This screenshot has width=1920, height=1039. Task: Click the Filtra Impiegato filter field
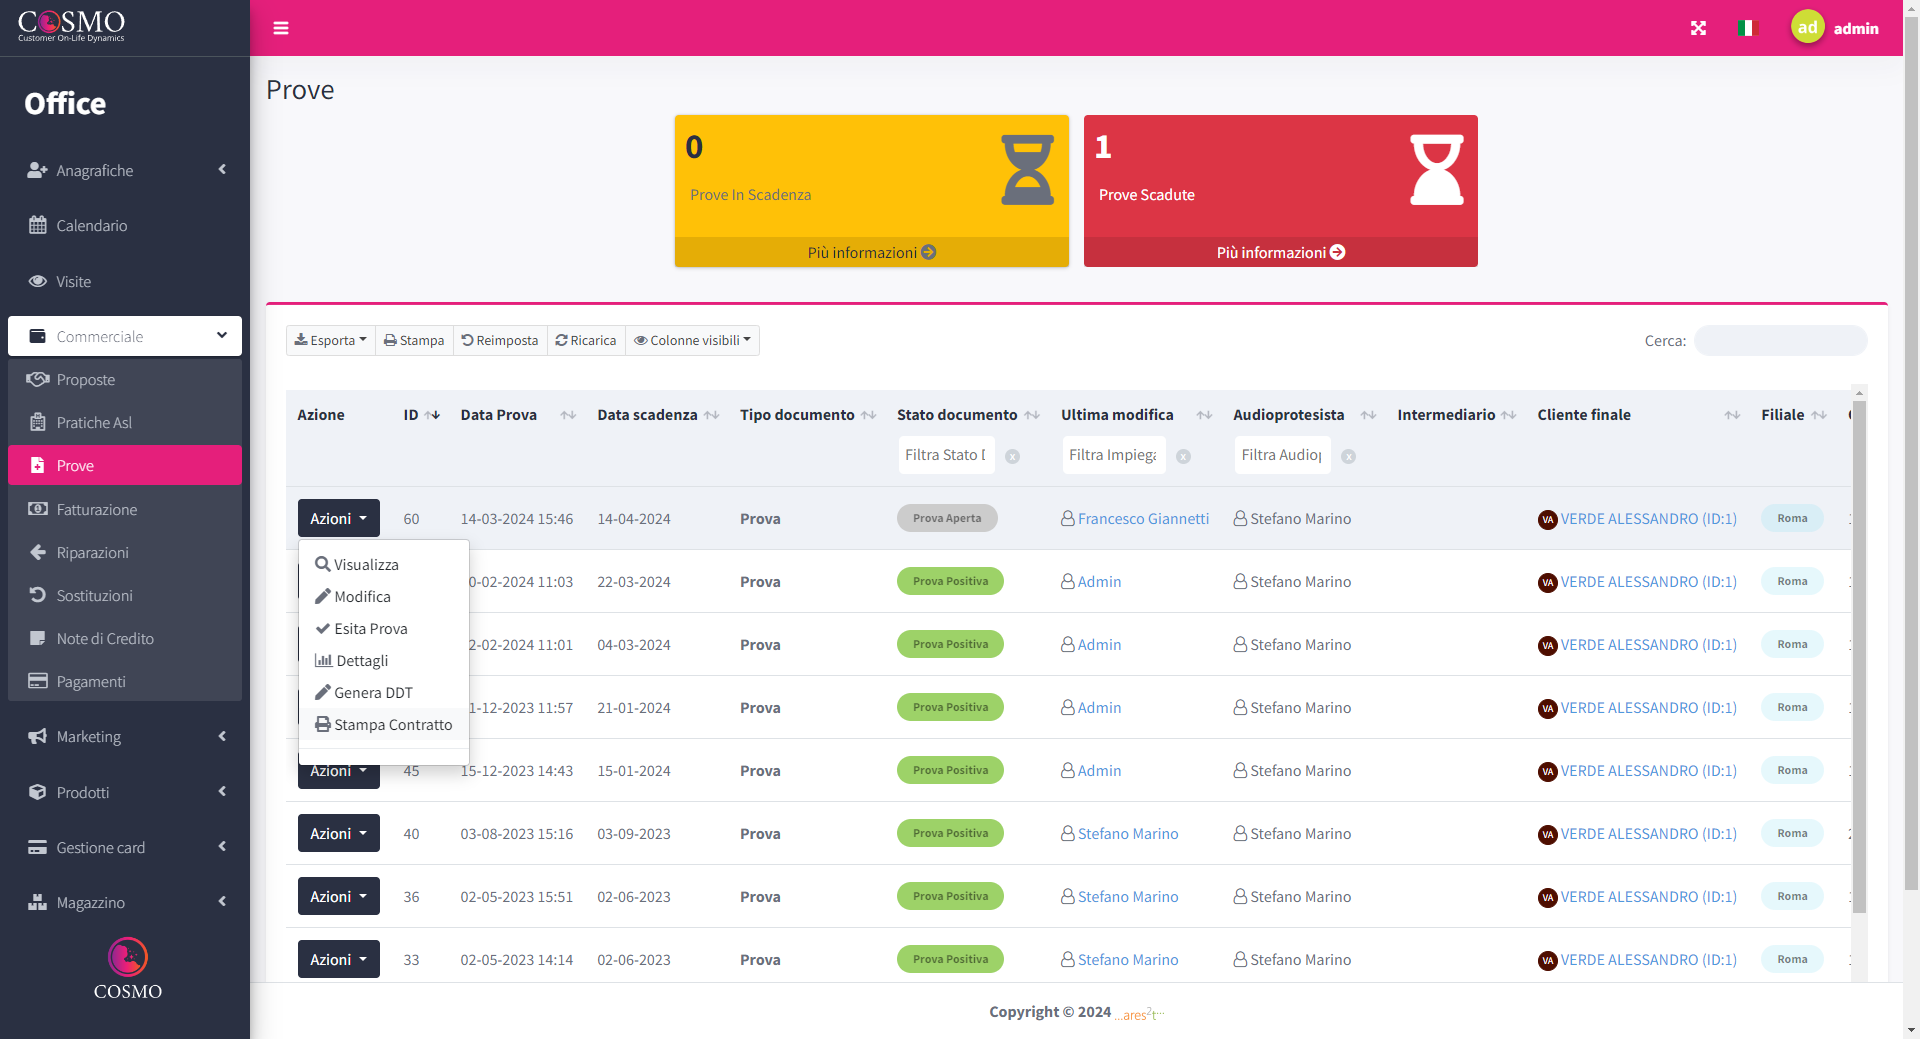tap(1113, 455)
